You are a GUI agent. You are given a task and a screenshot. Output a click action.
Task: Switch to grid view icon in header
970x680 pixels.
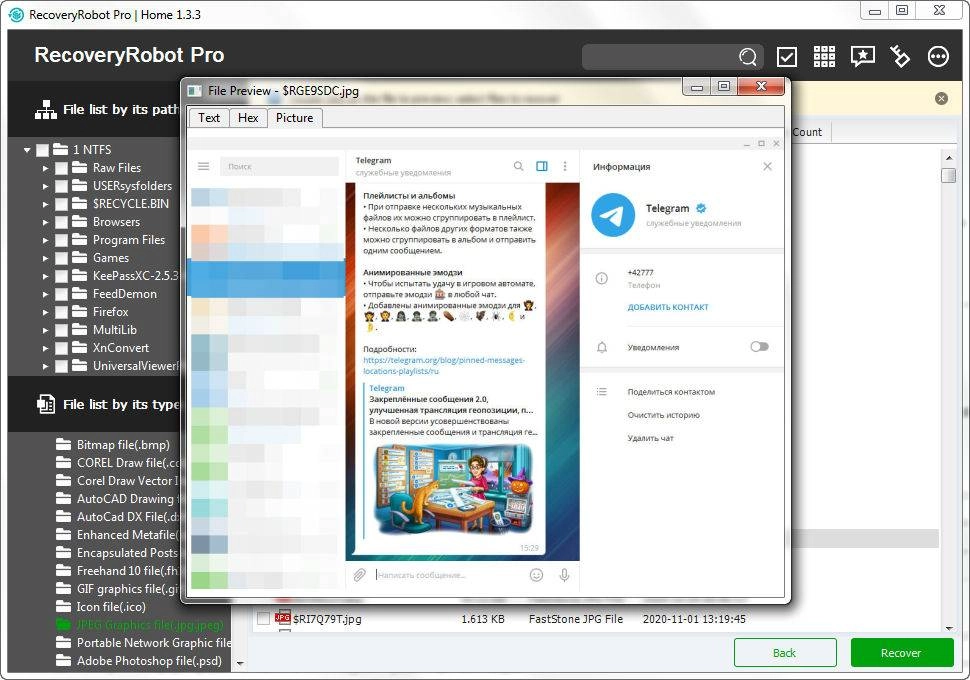pyautogui.click(x=824, y=56)
